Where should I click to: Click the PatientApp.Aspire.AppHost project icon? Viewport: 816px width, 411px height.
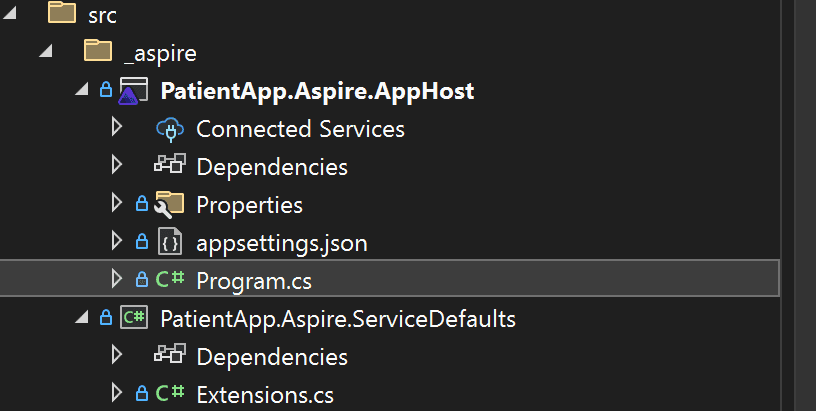[x=130, y=91]
